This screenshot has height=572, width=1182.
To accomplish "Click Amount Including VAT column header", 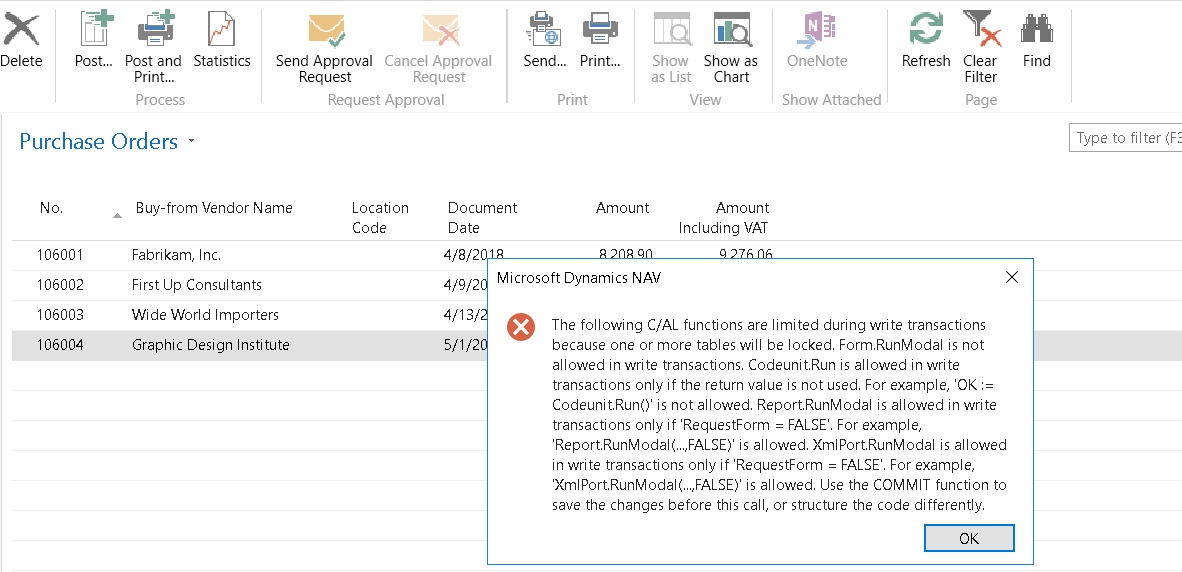I will [724, 218].
